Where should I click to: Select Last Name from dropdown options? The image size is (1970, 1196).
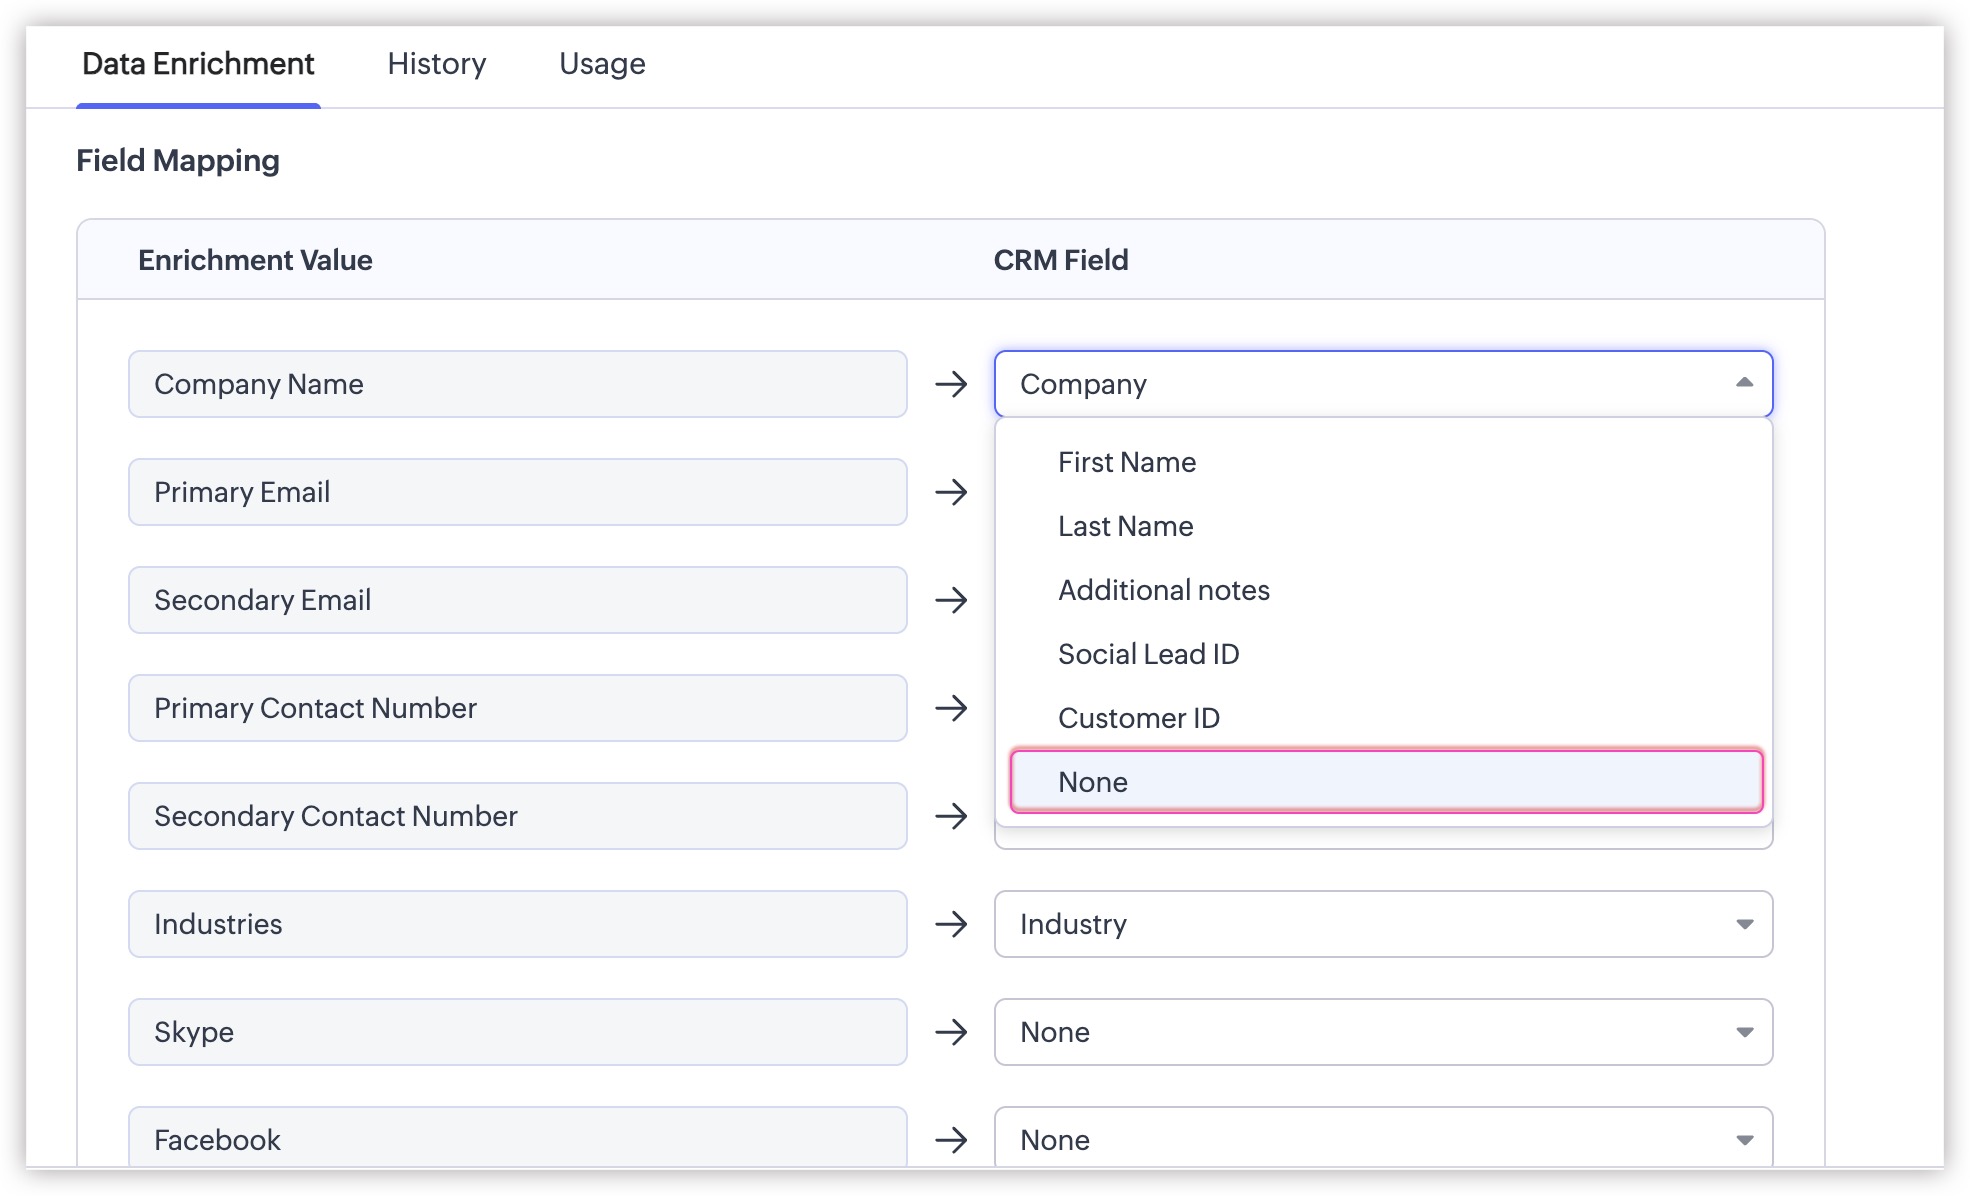pos(1125,526)
